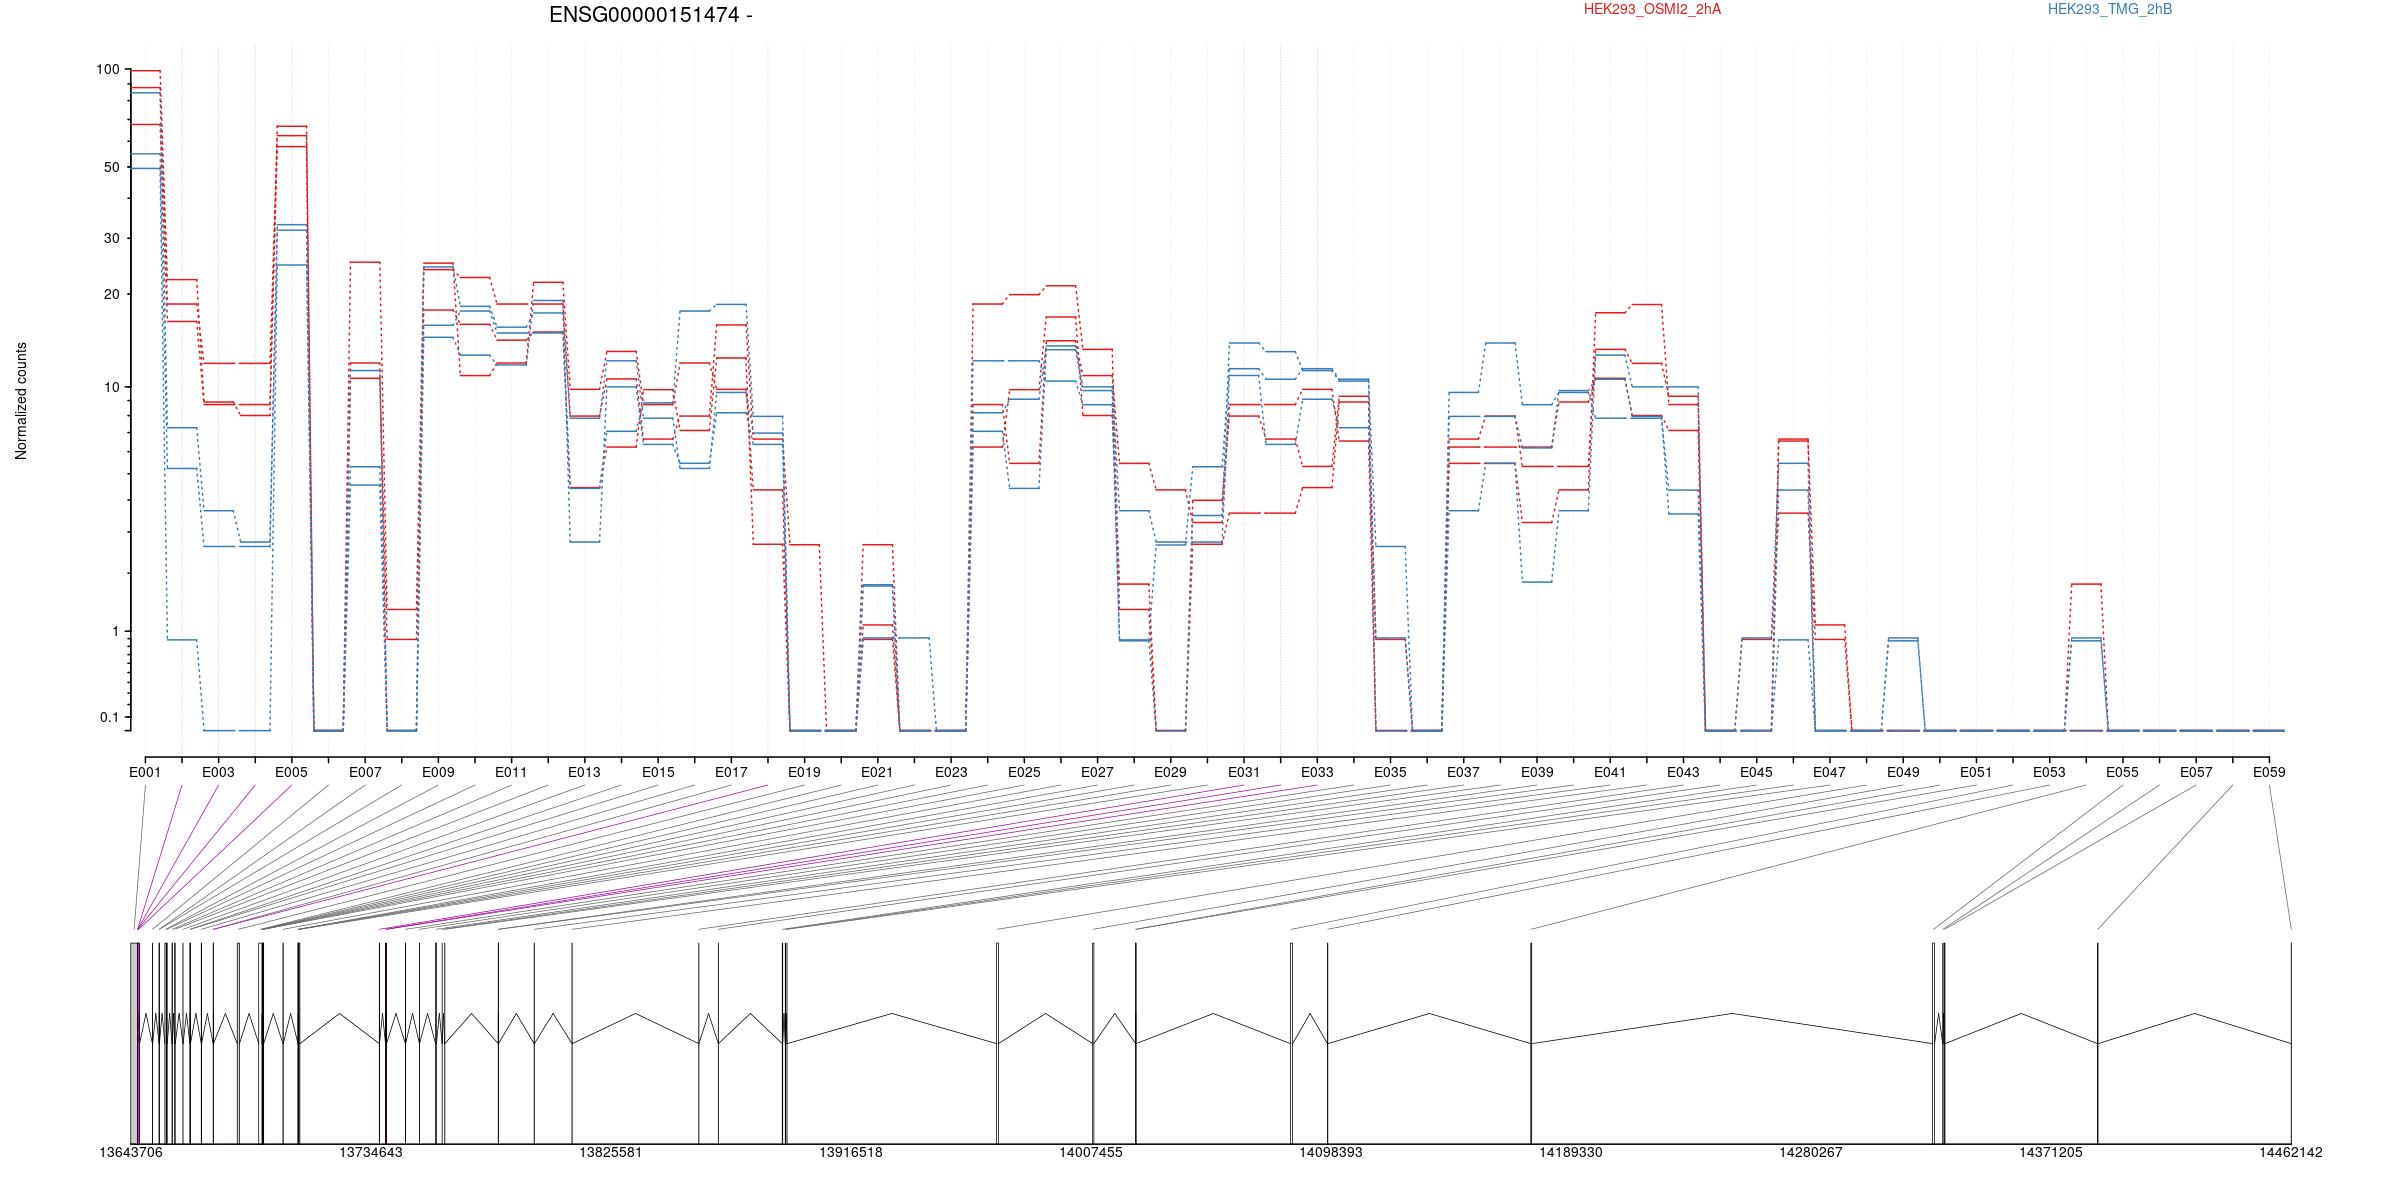The image size is (2400, 1200).
Task: Click y-axis tick value 50
Action: (x=112, y=167)
